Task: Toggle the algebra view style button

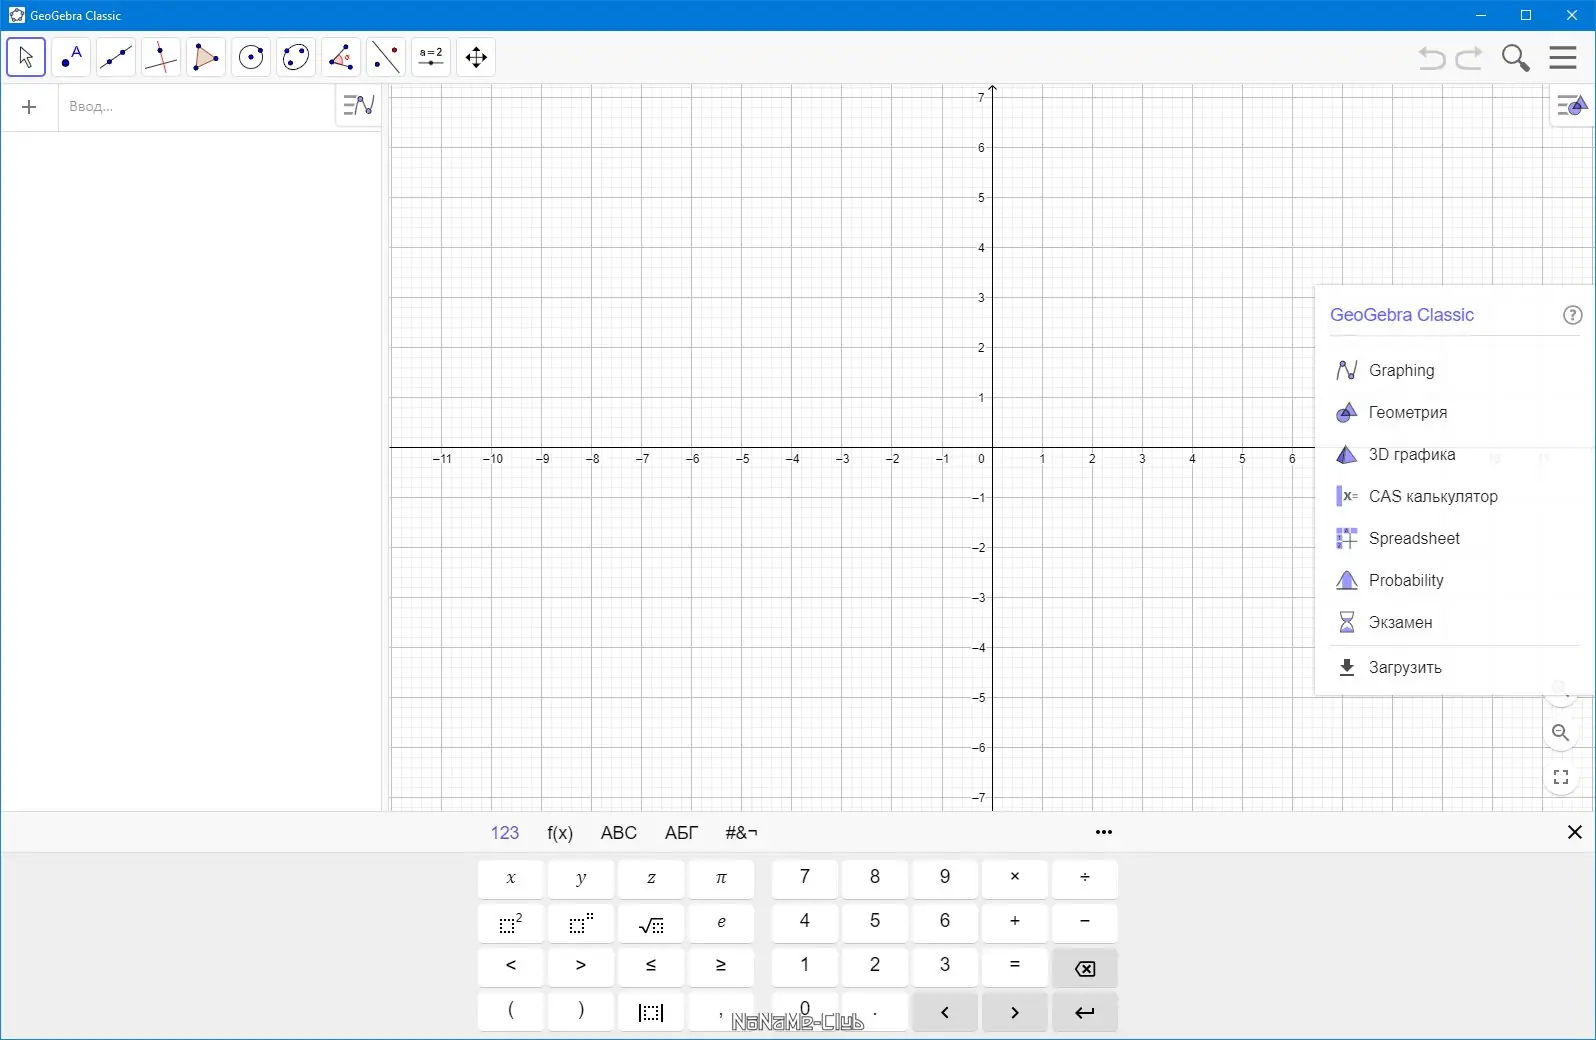Action: coord(358,105)
